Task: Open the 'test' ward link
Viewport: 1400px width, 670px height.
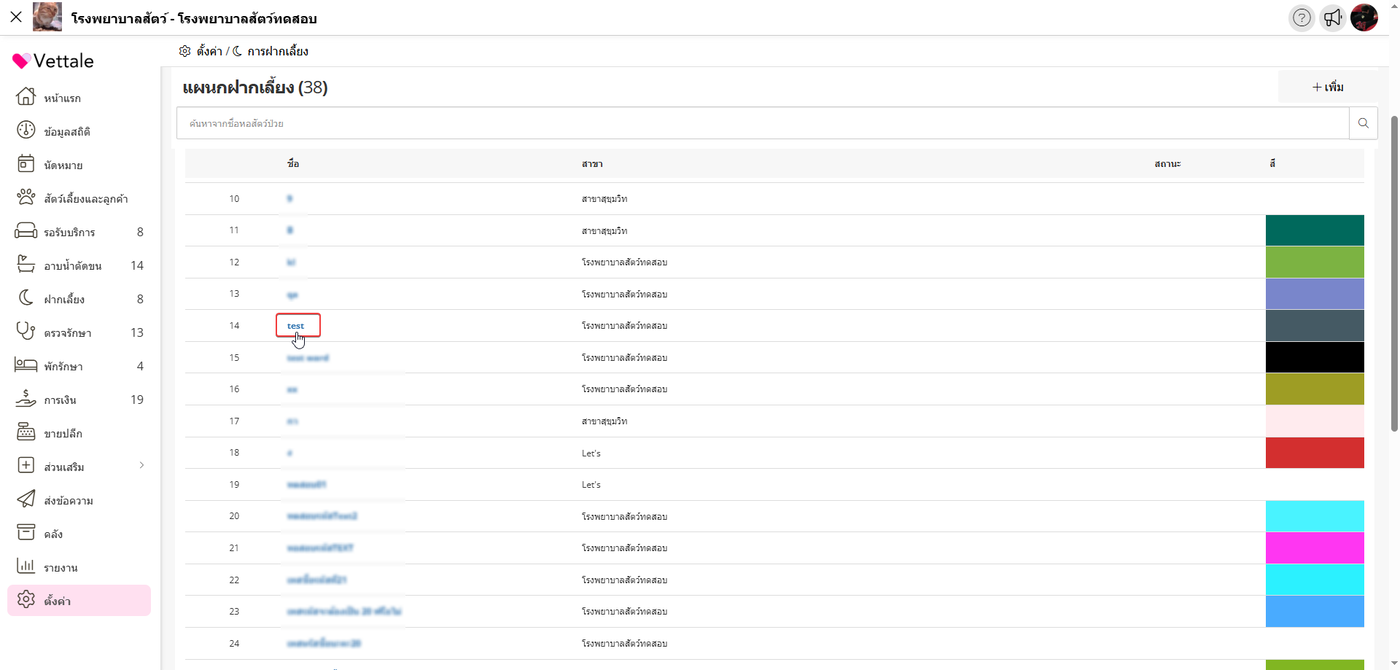Action: click(x=296, y=326)
